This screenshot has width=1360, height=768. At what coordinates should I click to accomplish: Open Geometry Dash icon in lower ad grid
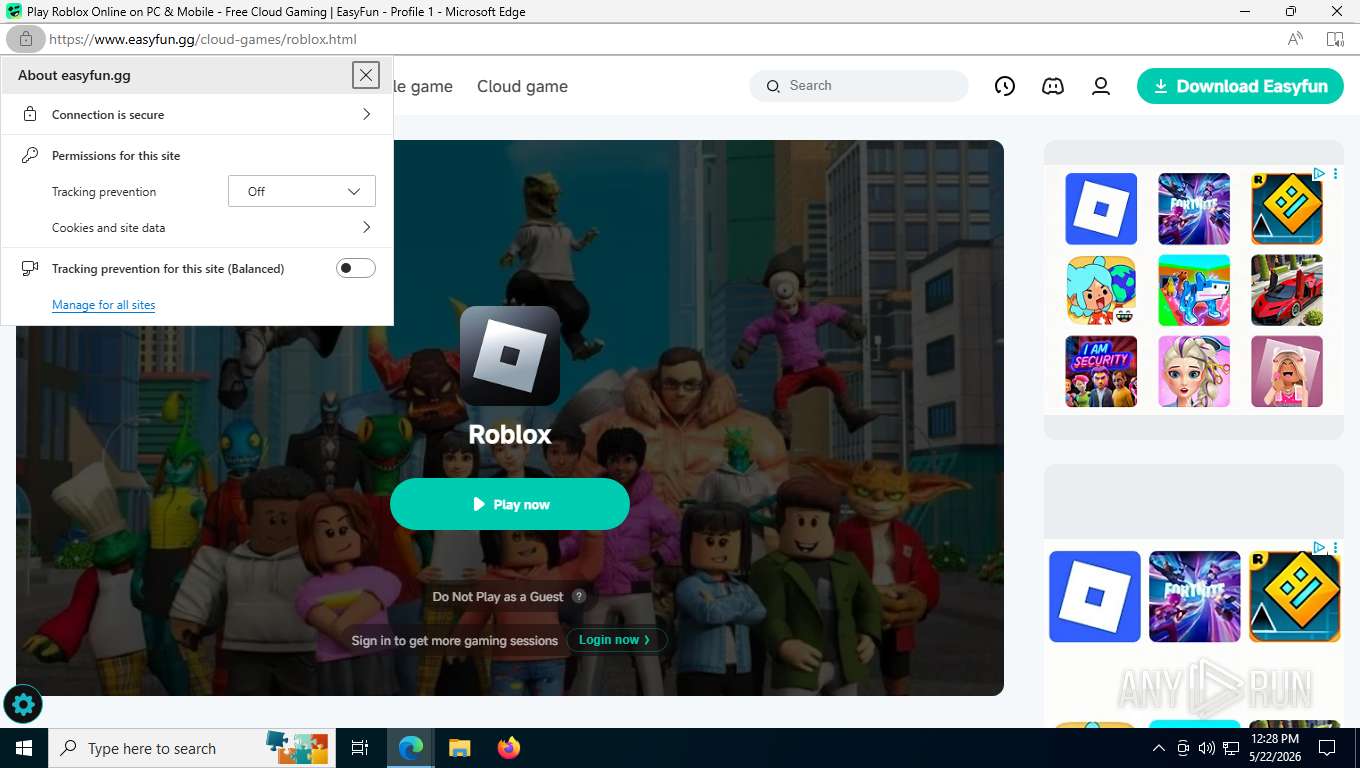coord(1294,597)
